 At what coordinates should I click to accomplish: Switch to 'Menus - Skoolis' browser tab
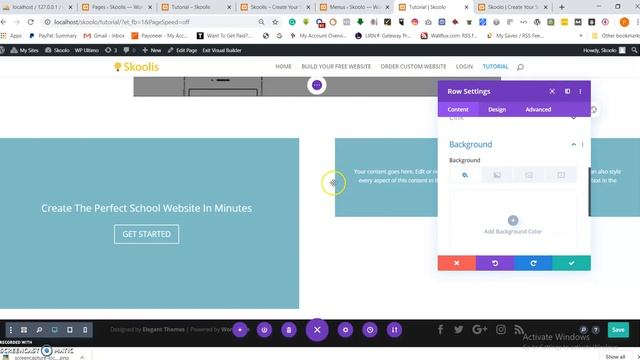[x=354, y=7]
